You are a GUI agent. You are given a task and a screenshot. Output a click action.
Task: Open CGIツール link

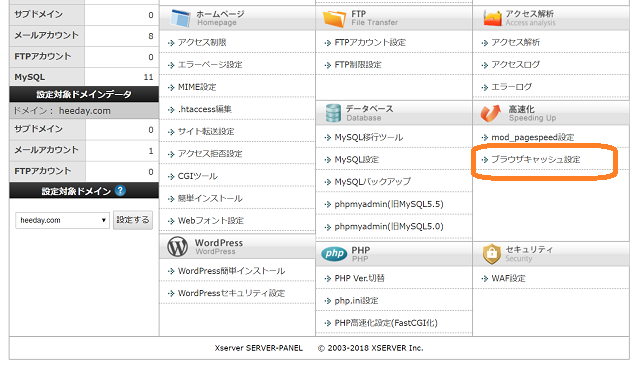(198, 176)
